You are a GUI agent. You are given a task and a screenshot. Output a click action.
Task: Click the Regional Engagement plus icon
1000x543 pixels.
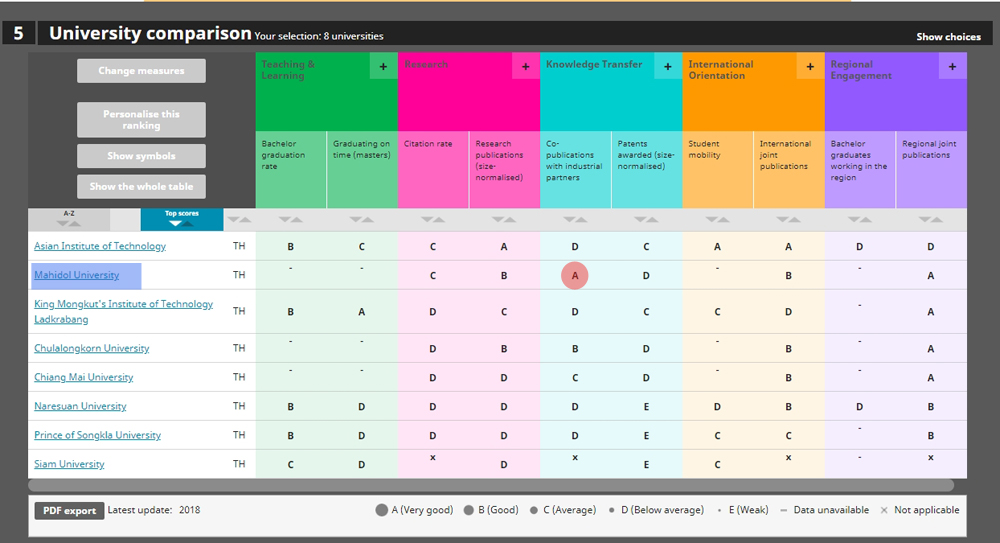(x=952, y=67)
